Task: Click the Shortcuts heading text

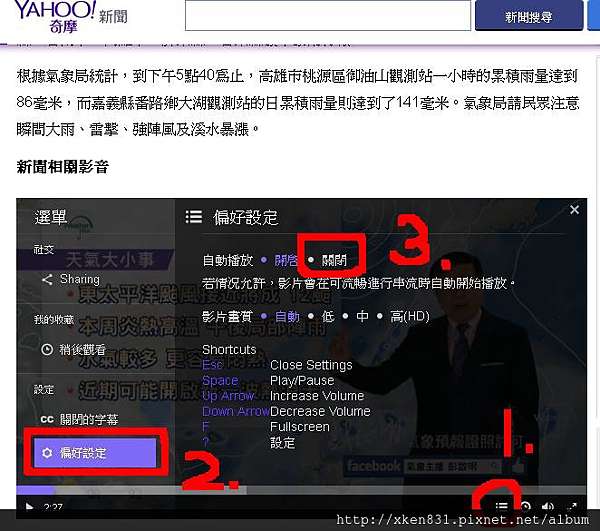Action: 229,350
